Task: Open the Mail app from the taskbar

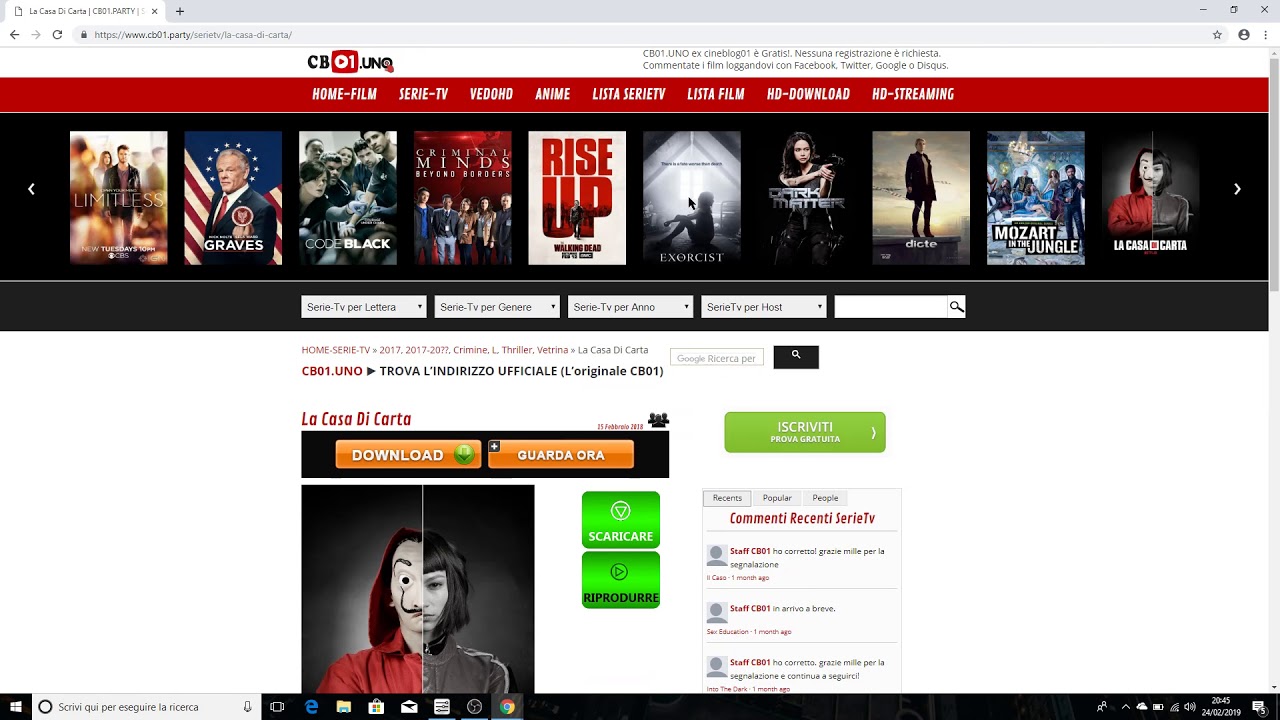Action: point(409,707)
